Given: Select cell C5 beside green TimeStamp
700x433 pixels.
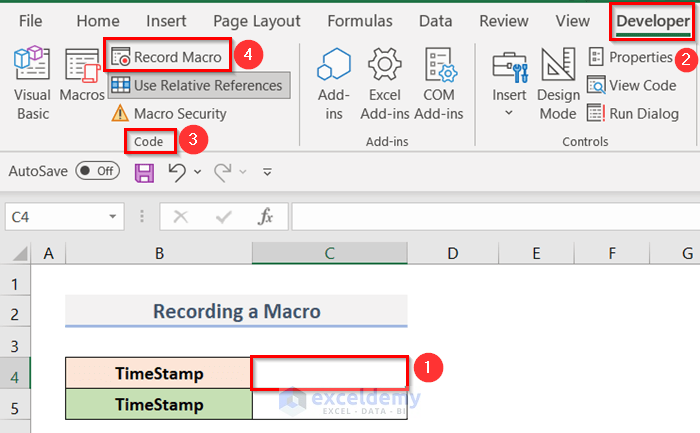Looking at the screenshot, I should click(x=329, y=405).
